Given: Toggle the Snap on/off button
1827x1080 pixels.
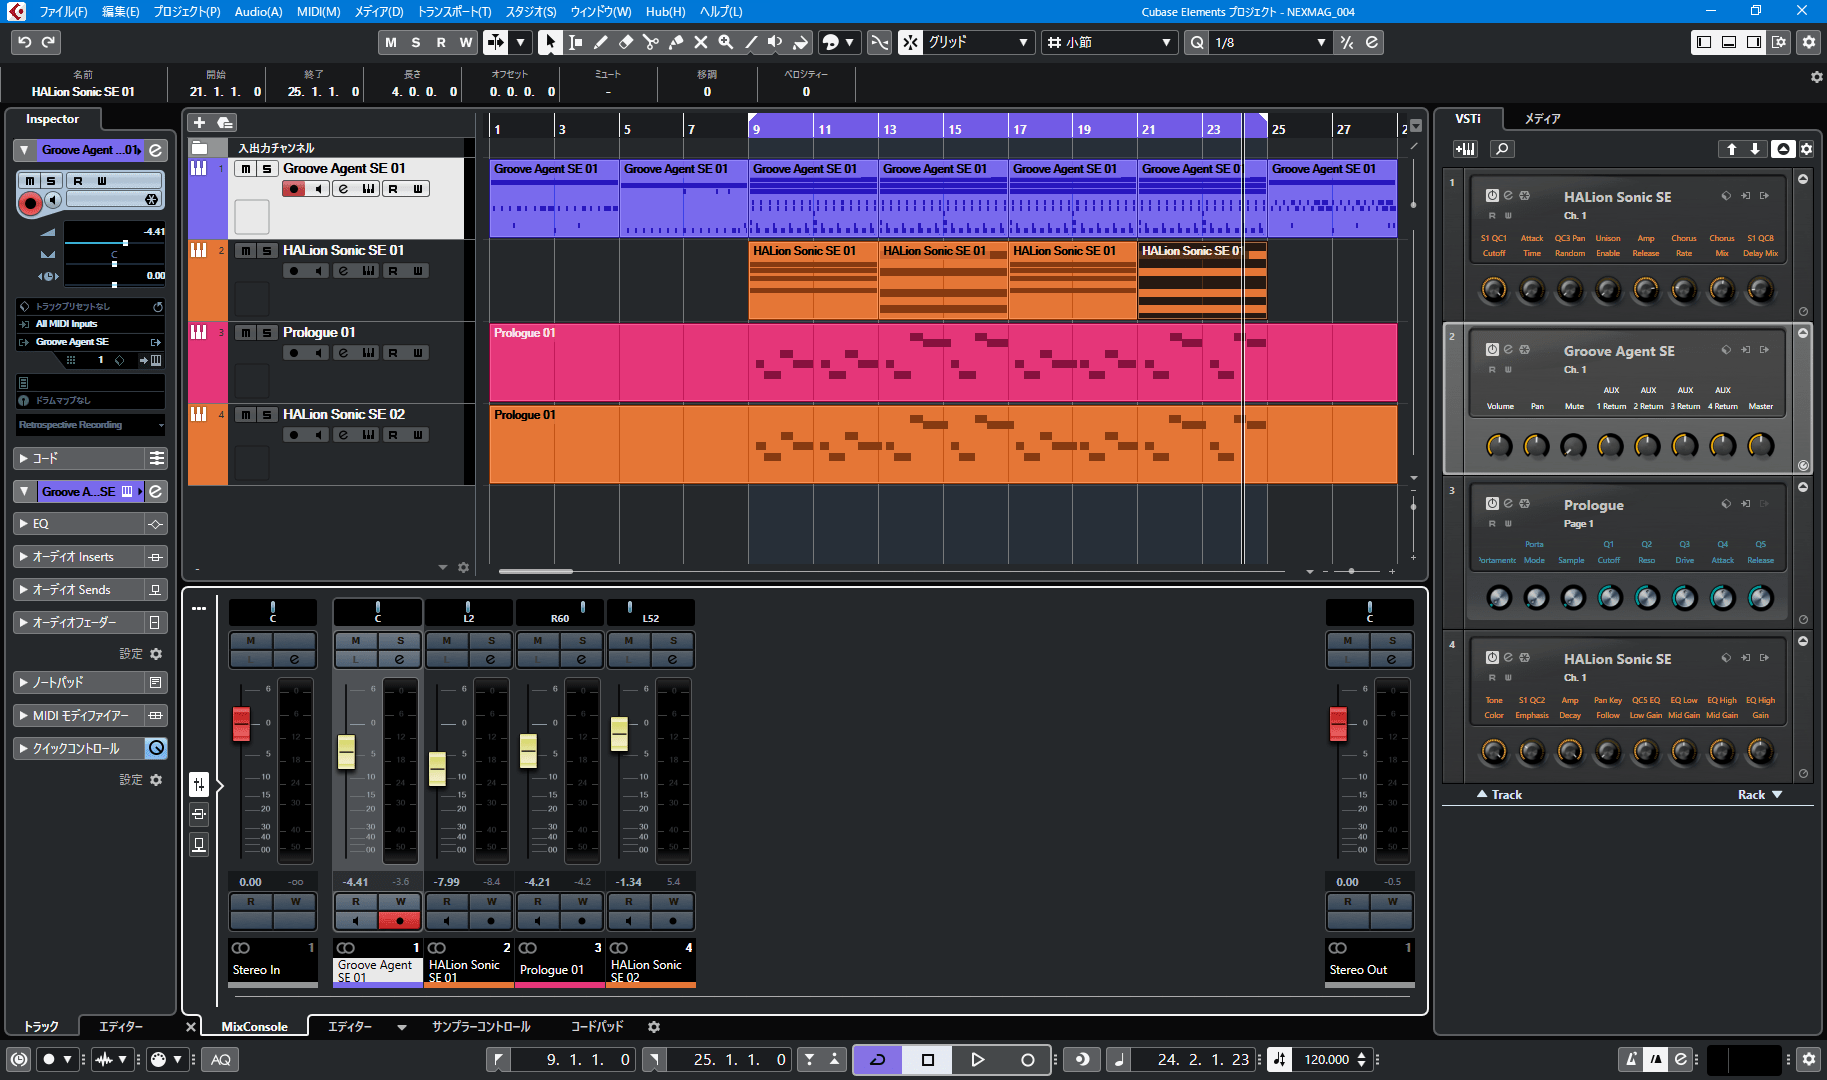Looking at the screenshot, I should click(x=910, y=42).
